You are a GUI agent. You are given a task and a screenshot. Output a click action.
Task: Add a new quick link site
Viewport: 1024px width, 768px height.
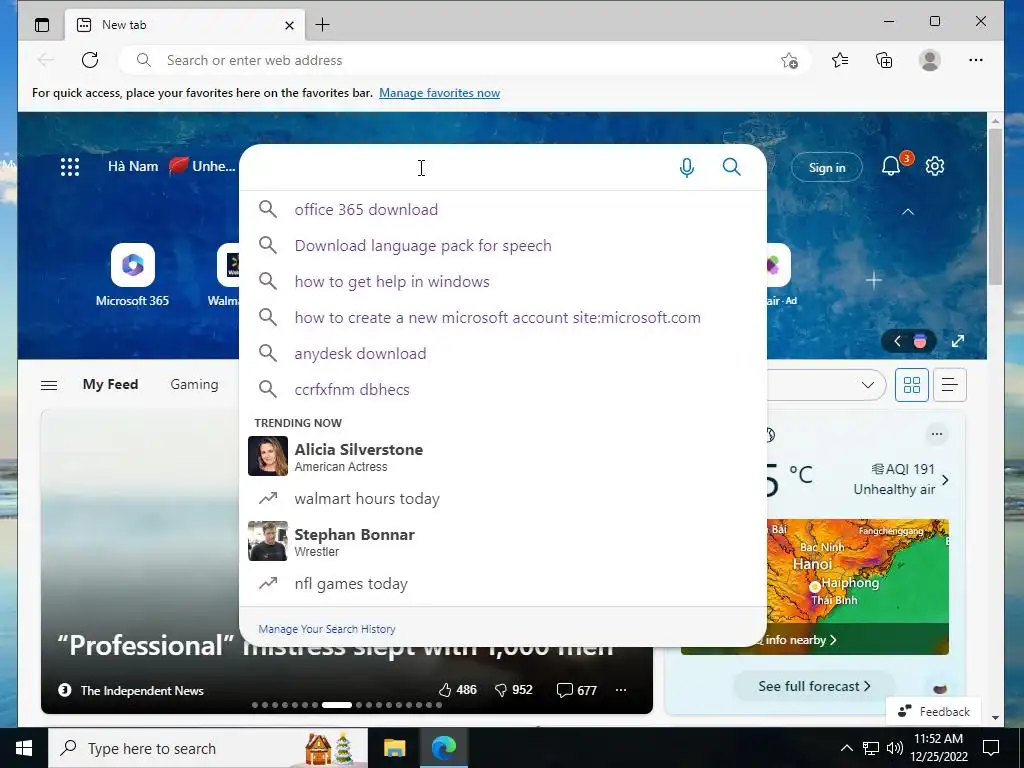coord(873,280)
